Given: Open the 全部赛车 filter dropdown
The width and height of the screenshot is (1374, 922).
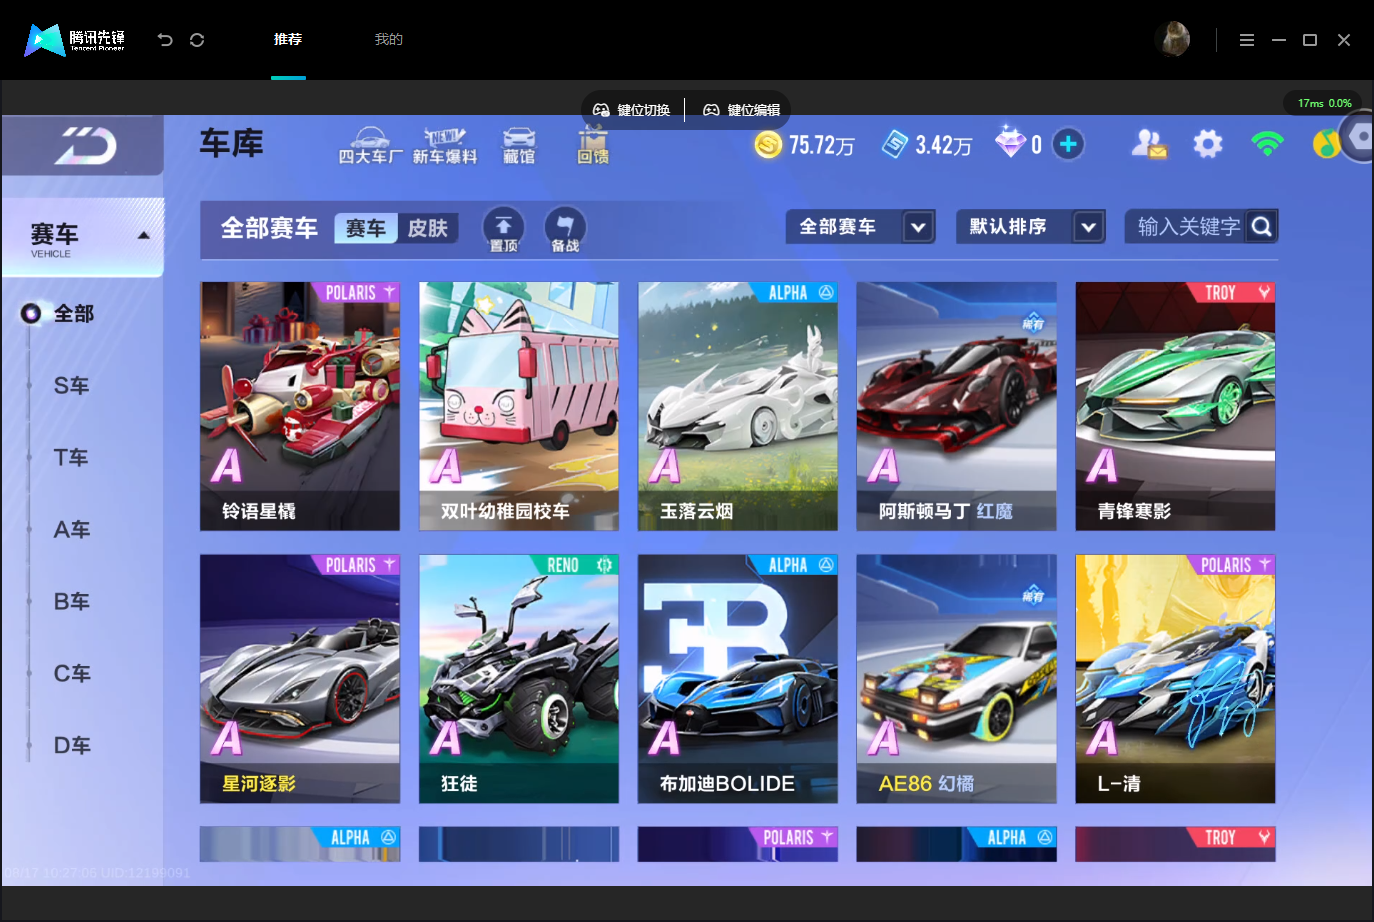Looking at the screenshot, I should coord(861,227).
